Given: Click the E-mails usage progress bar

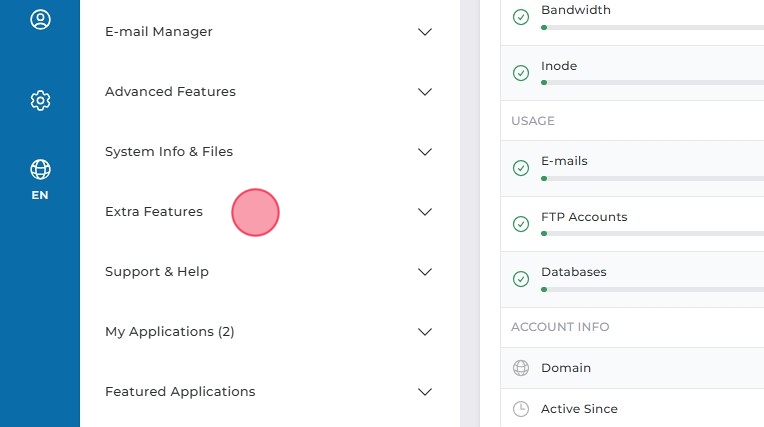Looking at the screenshot, I should tap(652, 178).
